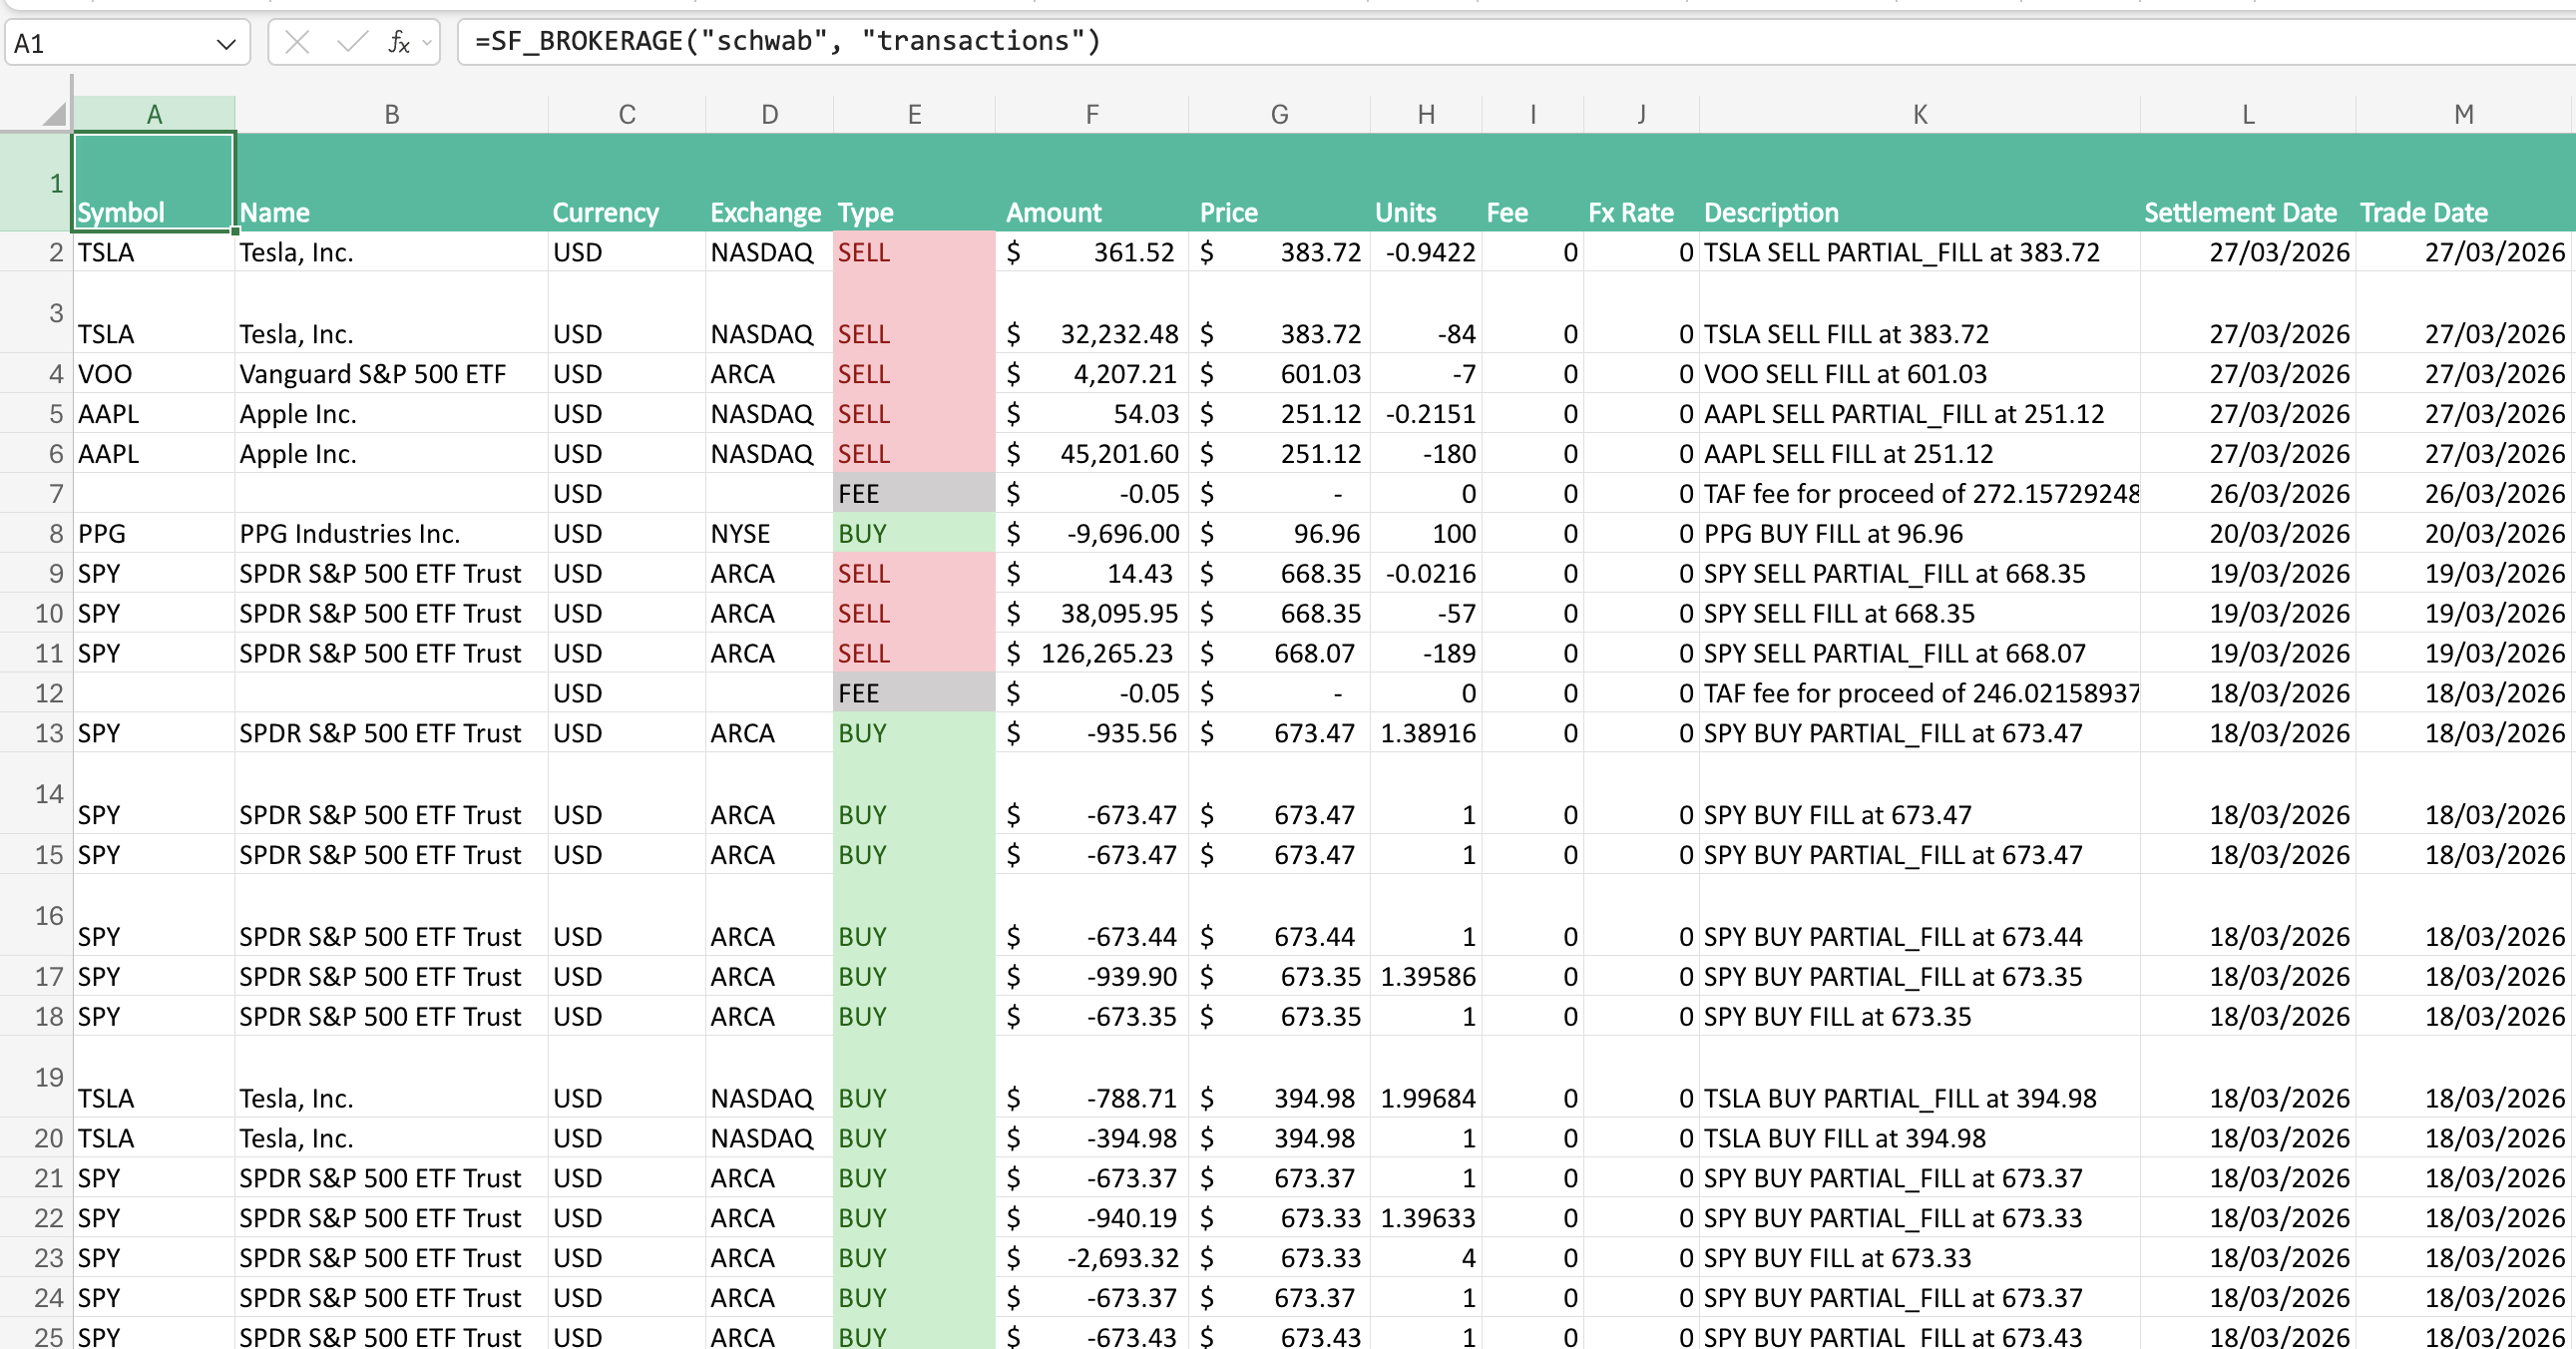This screenshot has width=2576, height=1349.
Task: Click the Currency header cell
Action: click(627, 183)
